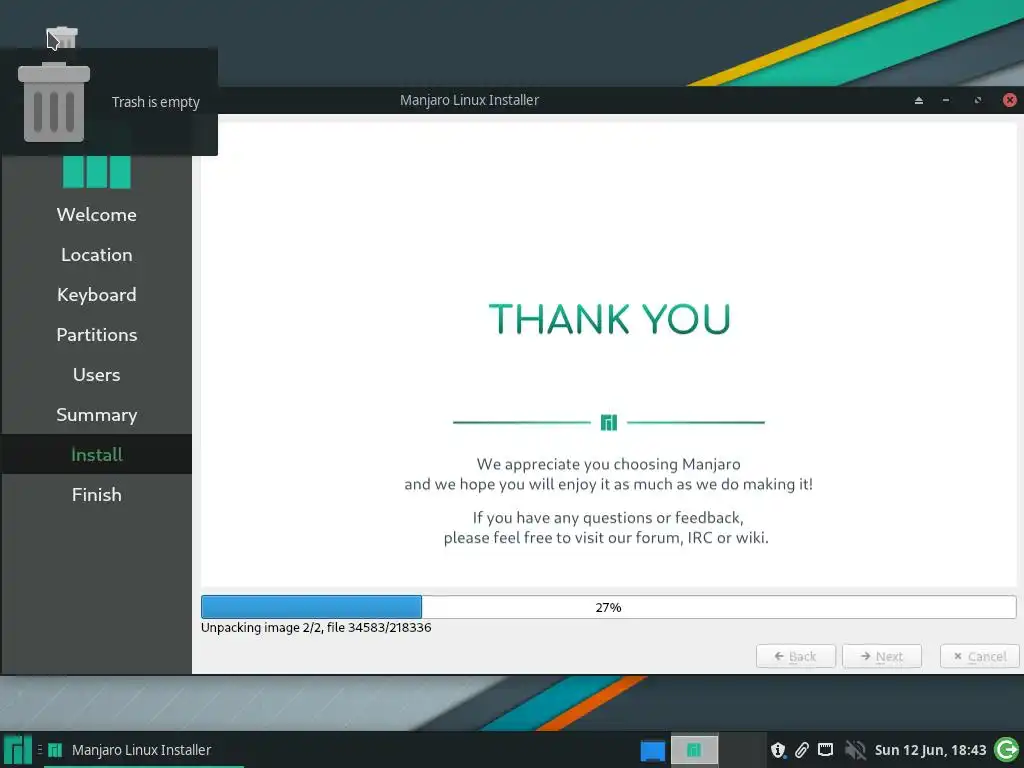Image resolution: width=1024 pixels, height=768 pixels.
Task: Click the show desktop blue icon
Action: coord(652,750)
